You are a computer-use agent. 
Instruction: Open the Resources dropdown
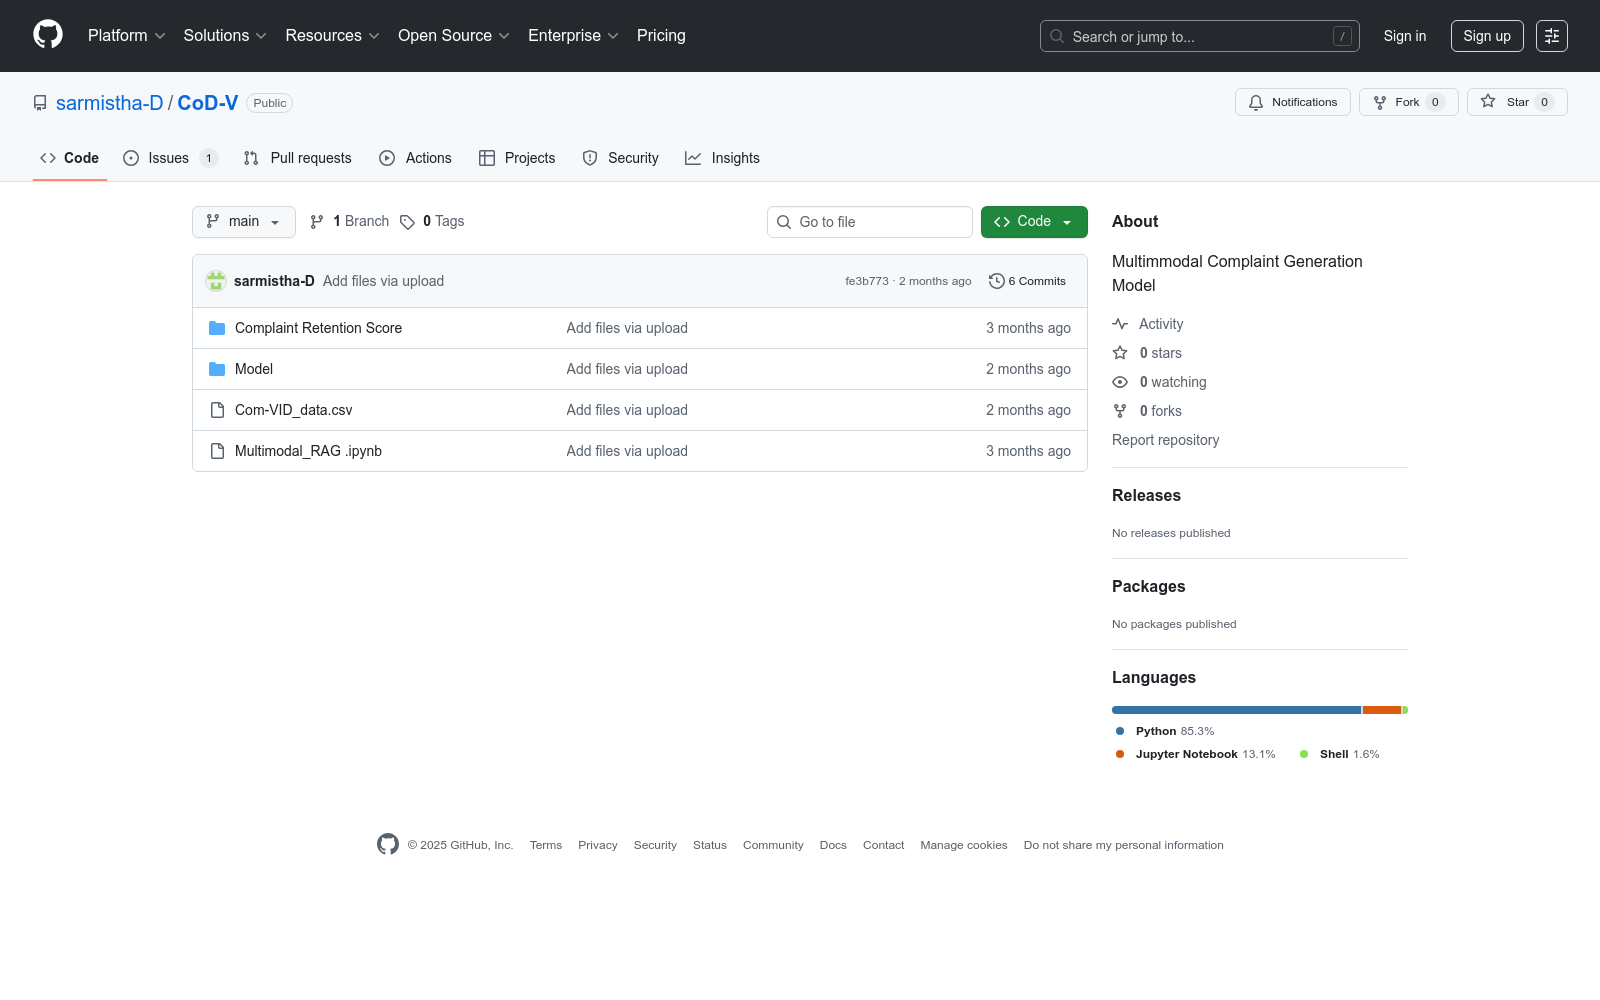[x=332, y=35]
